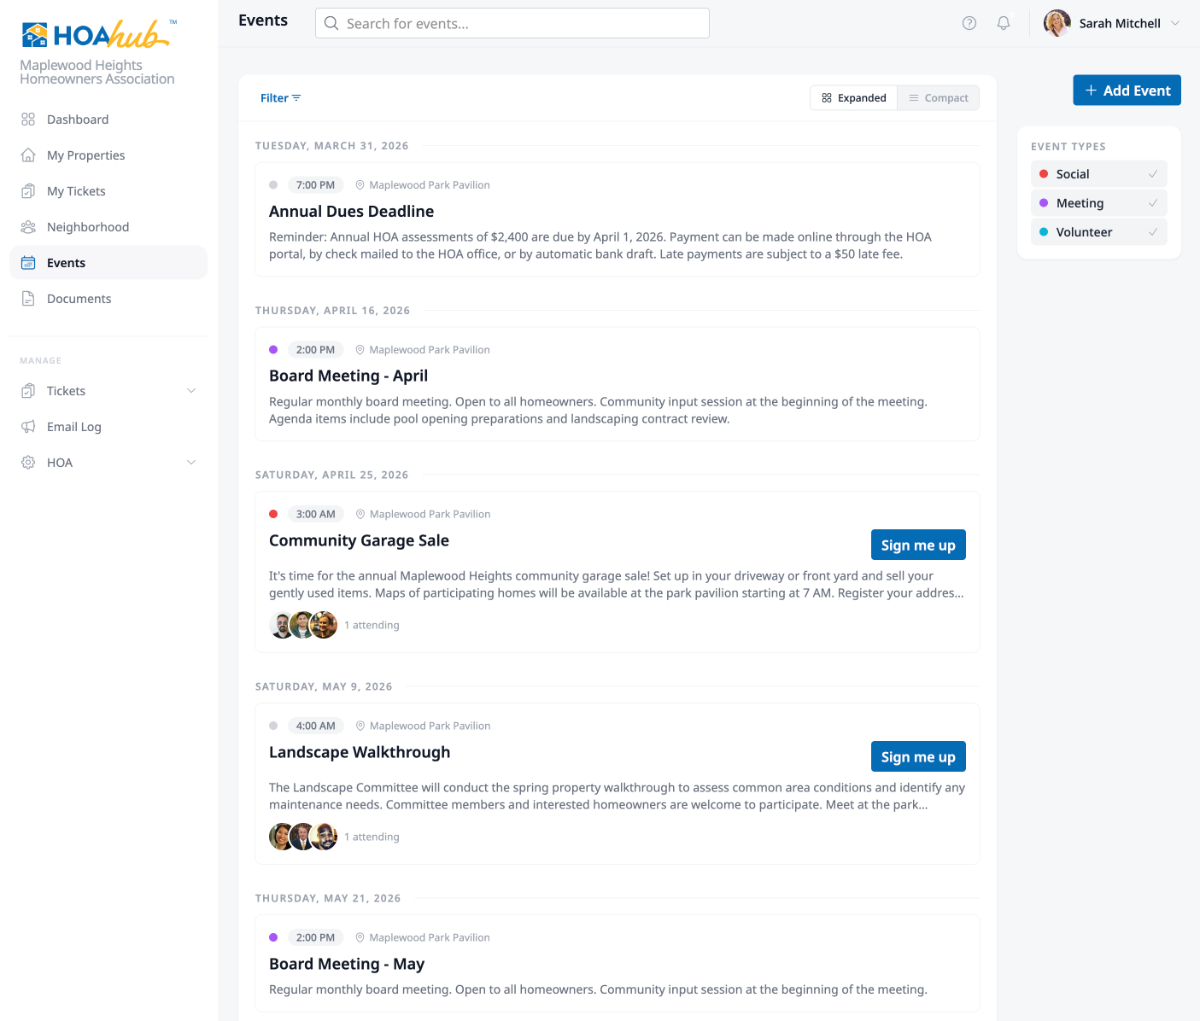Click the Neighborhood sidebar icon
The image size is (1200, 1021).
click(28, 227)
